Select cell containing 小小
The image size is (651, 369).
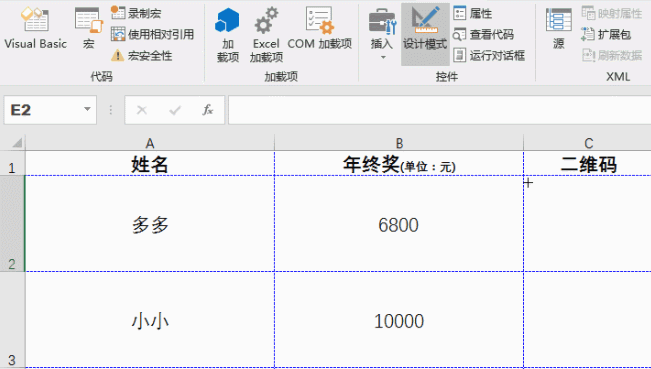tap(150, 320)
